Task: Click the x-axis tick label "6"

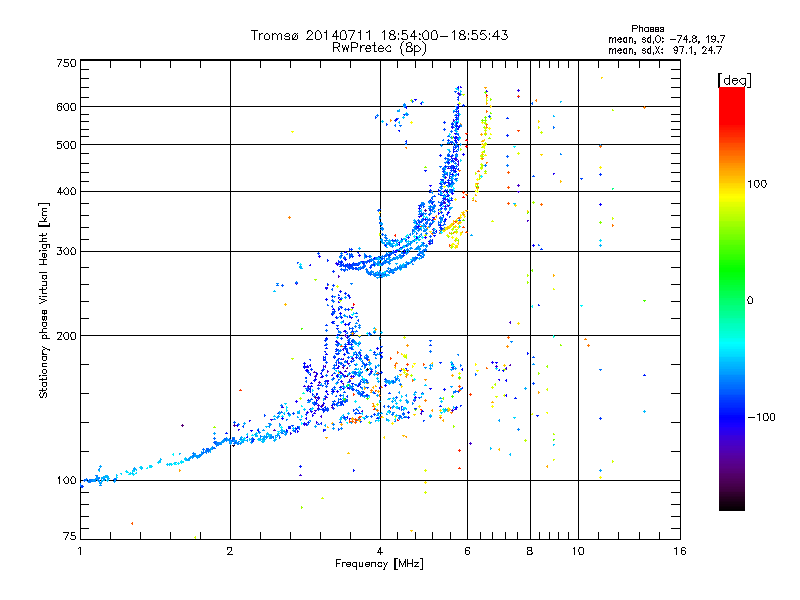Action: point(467,551)
